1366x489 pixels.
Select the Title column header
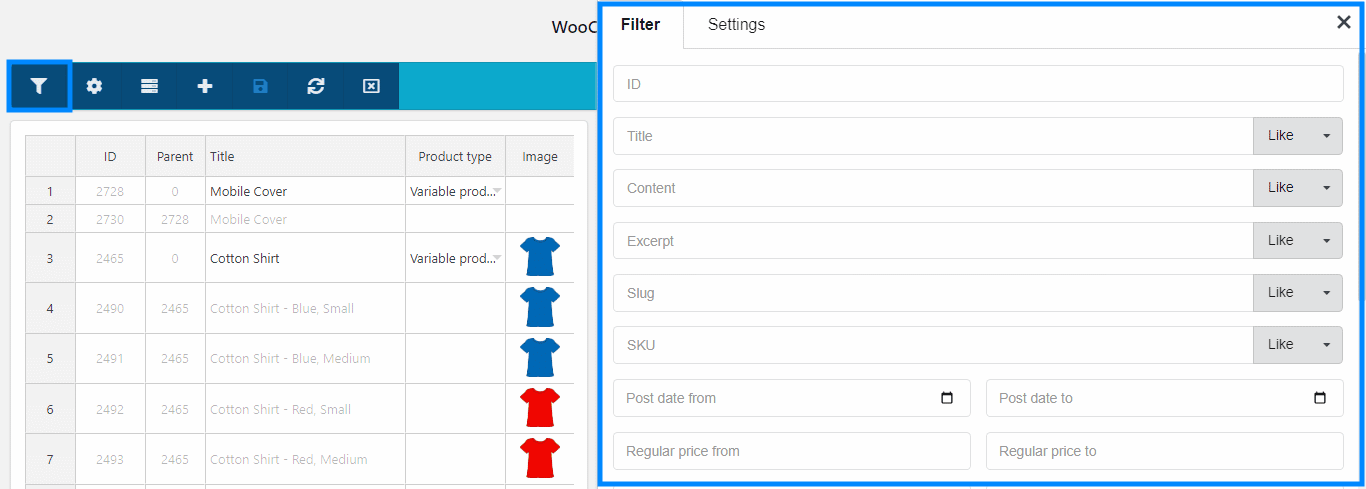point(305,157)
